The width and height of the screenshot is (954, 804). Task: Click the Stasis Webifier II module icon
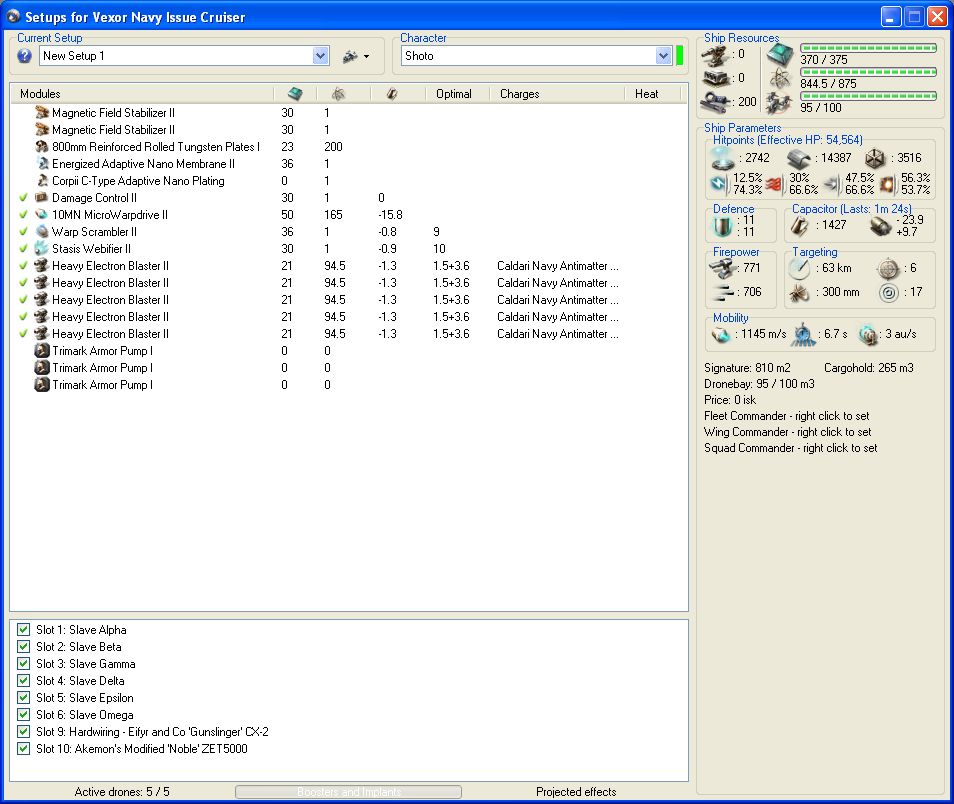42,249
